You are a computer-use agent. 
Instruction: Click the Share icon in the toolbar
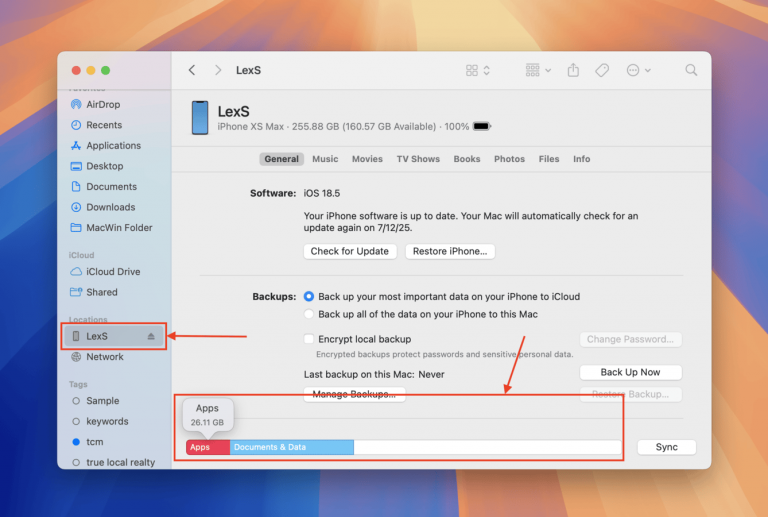tap(573, 70)
